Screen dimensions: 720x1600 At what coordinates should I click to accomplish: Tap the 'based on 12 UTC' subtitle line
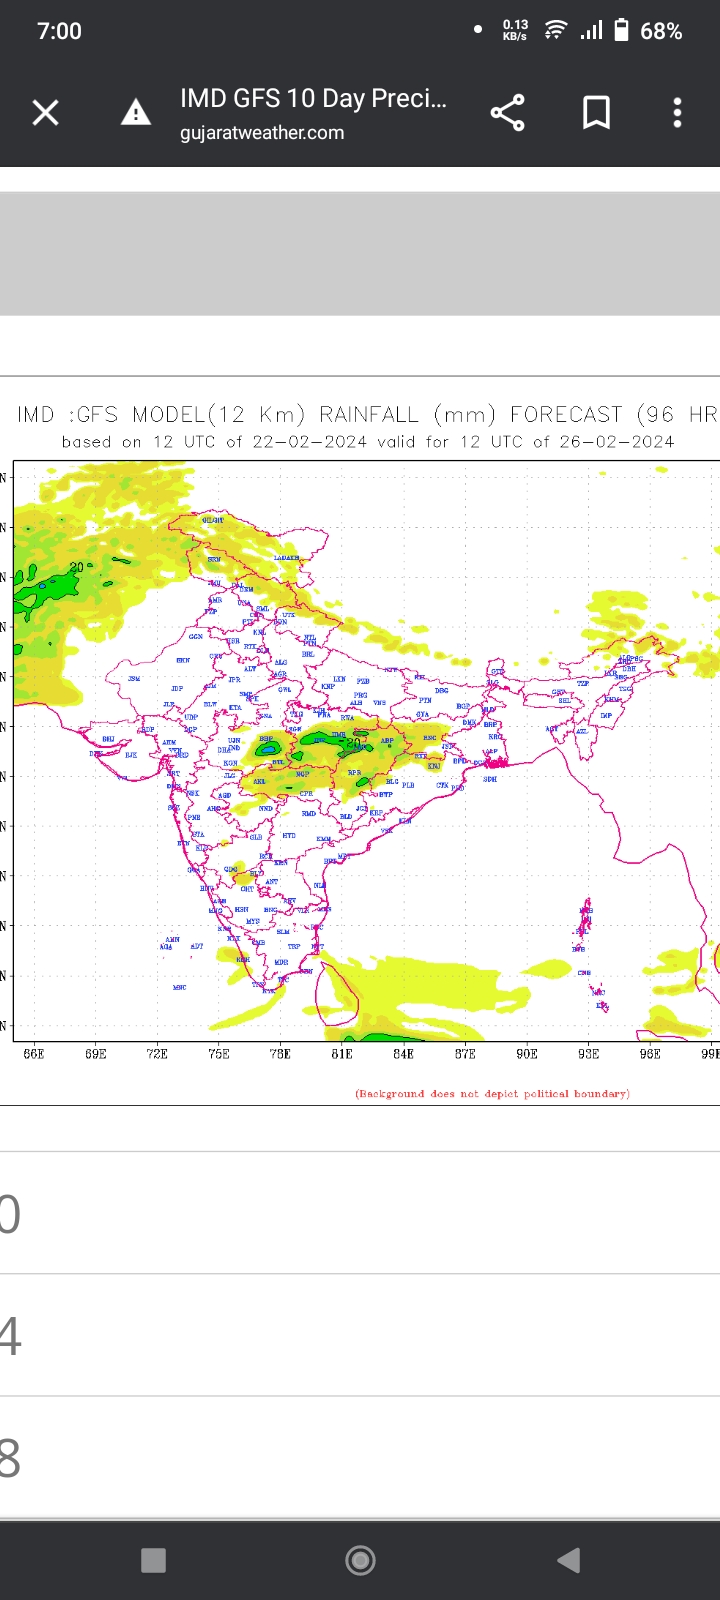tap(368, 442)
